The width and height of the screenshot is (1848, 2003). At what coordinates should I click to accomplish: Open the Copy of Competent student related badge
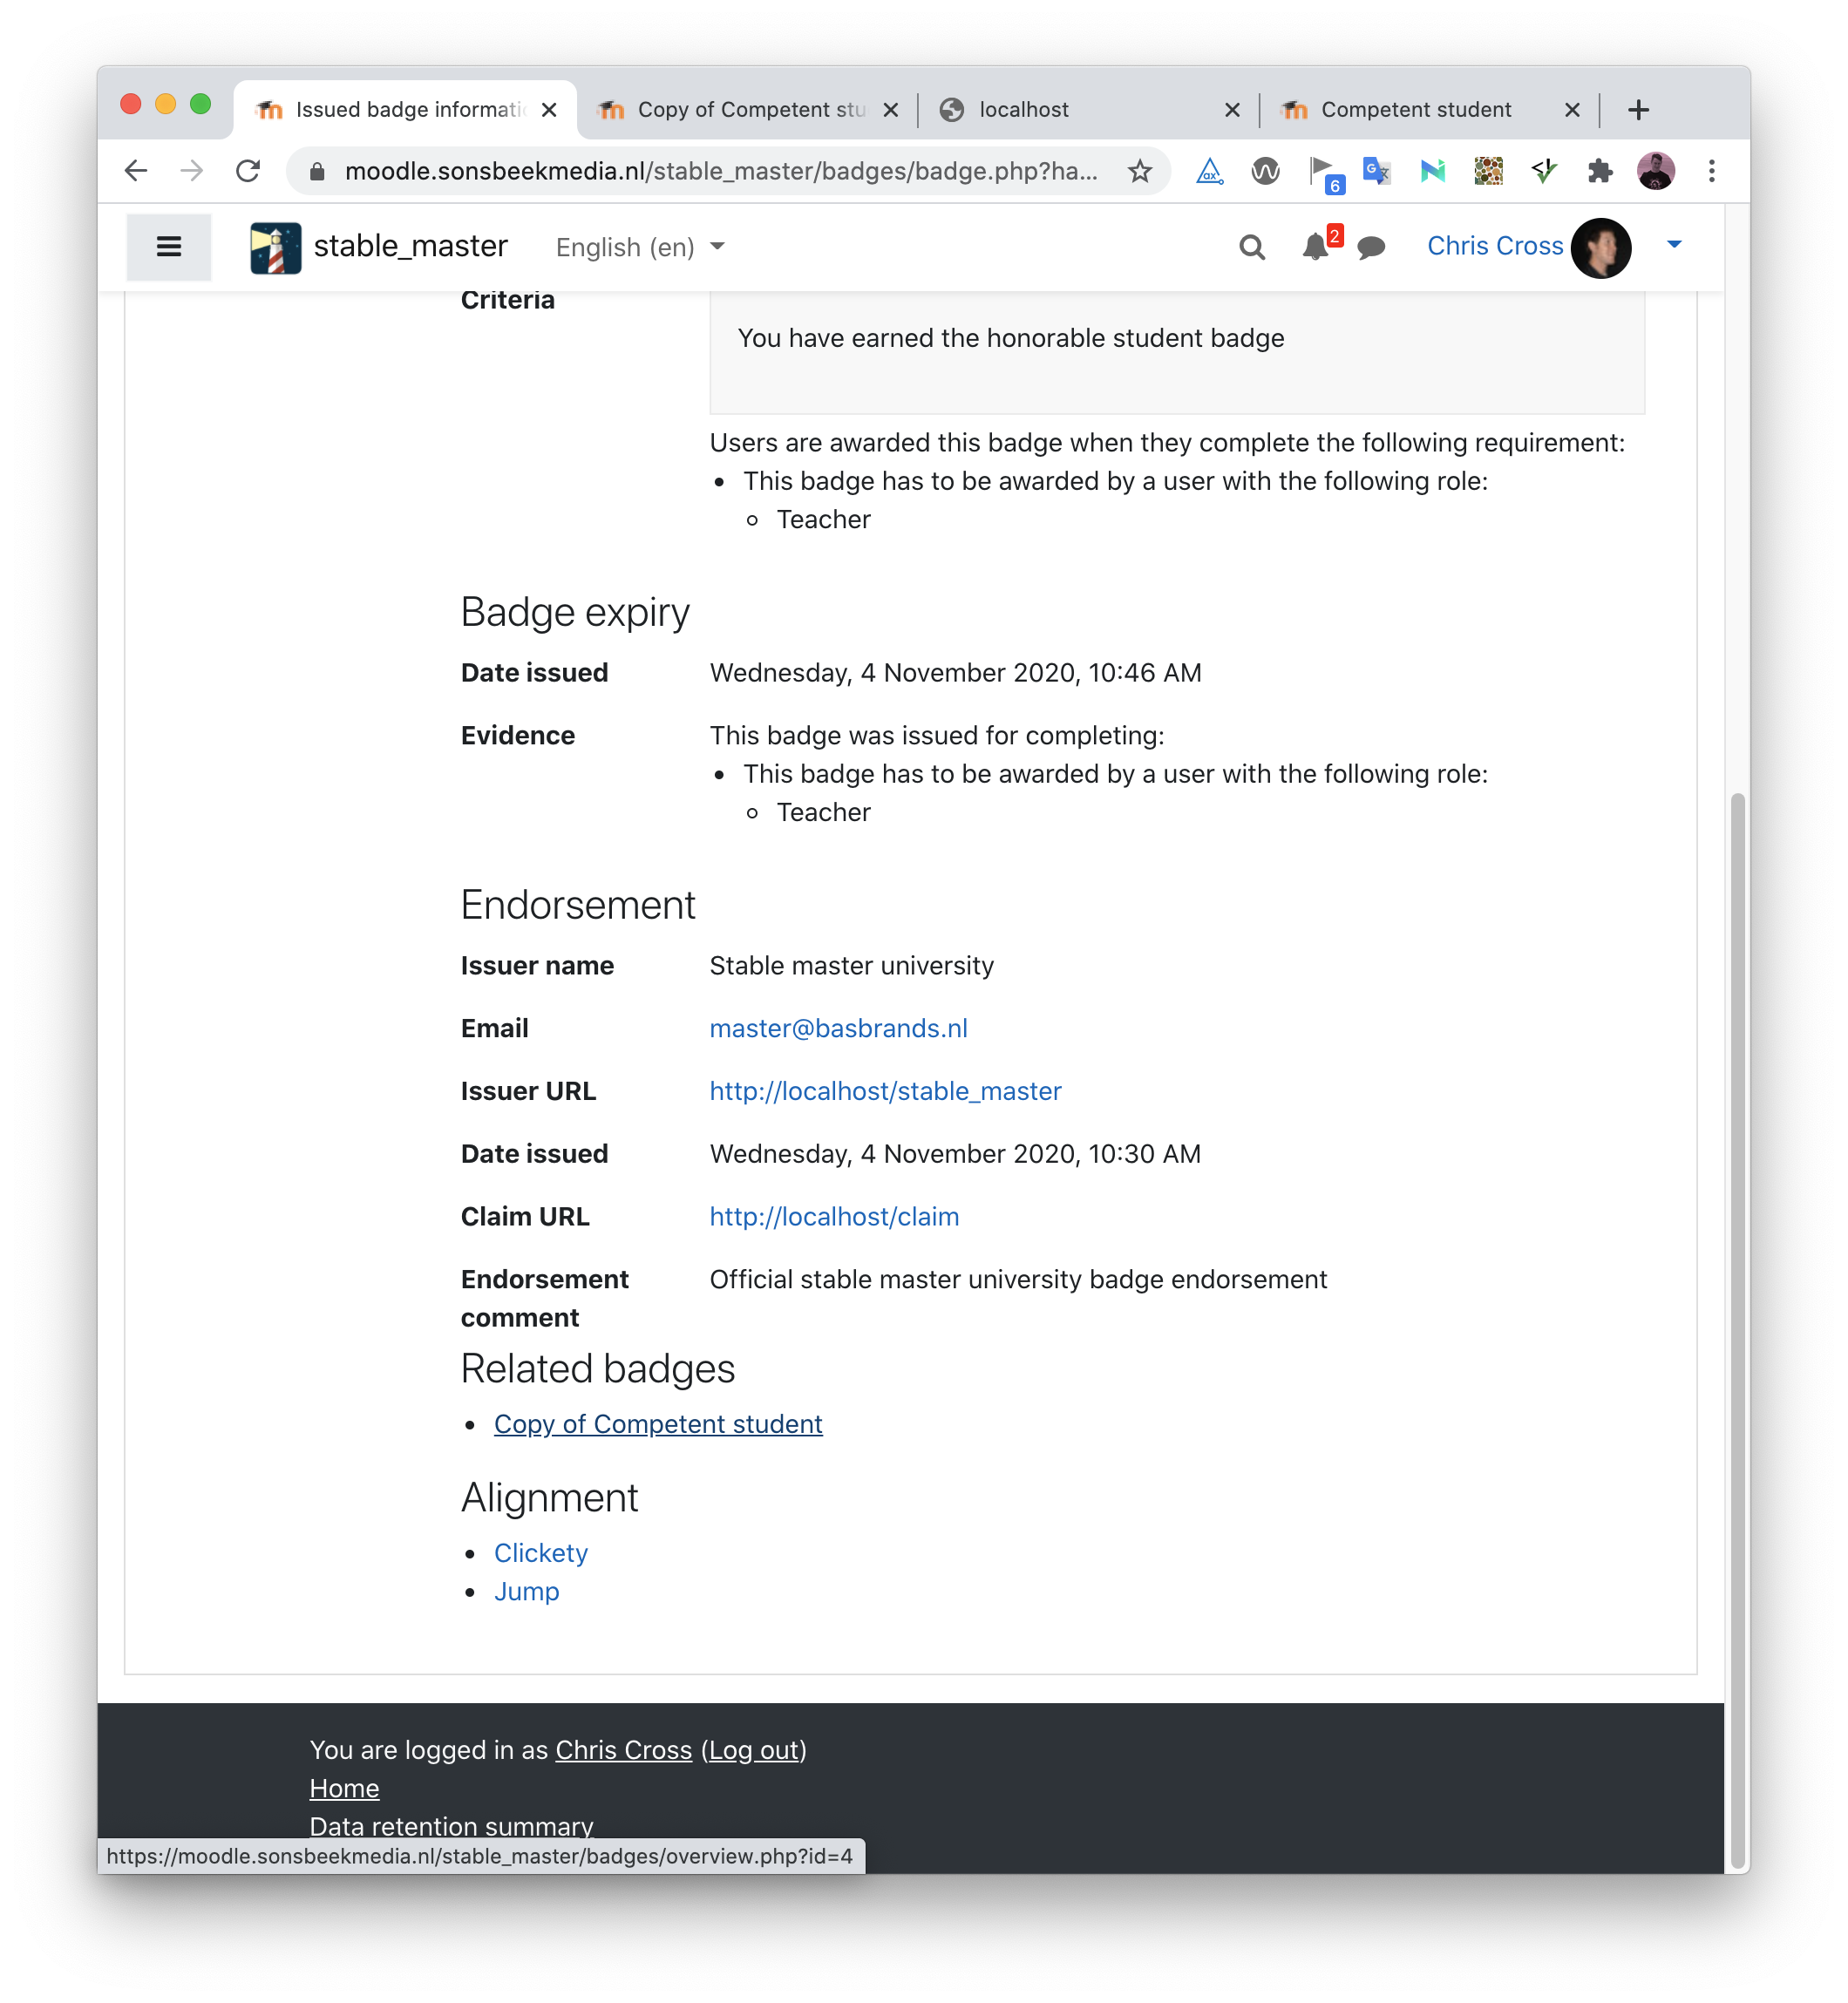(658, 1423)
